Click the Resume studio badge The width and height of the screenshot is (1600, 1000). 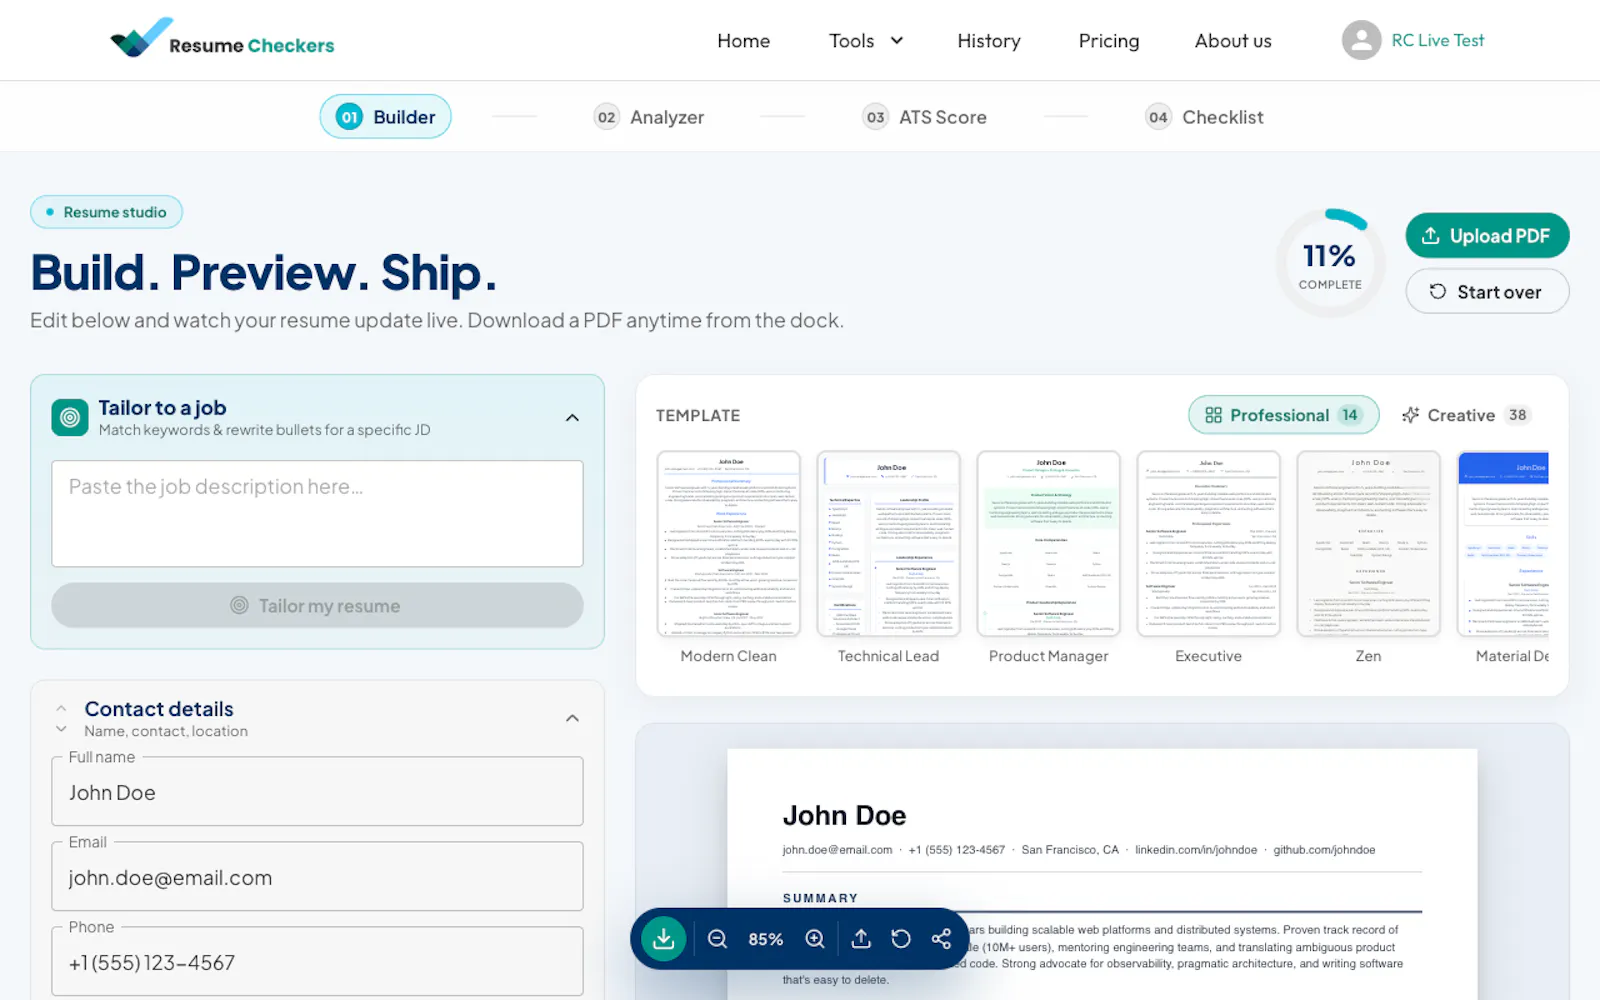pos(106,212)
